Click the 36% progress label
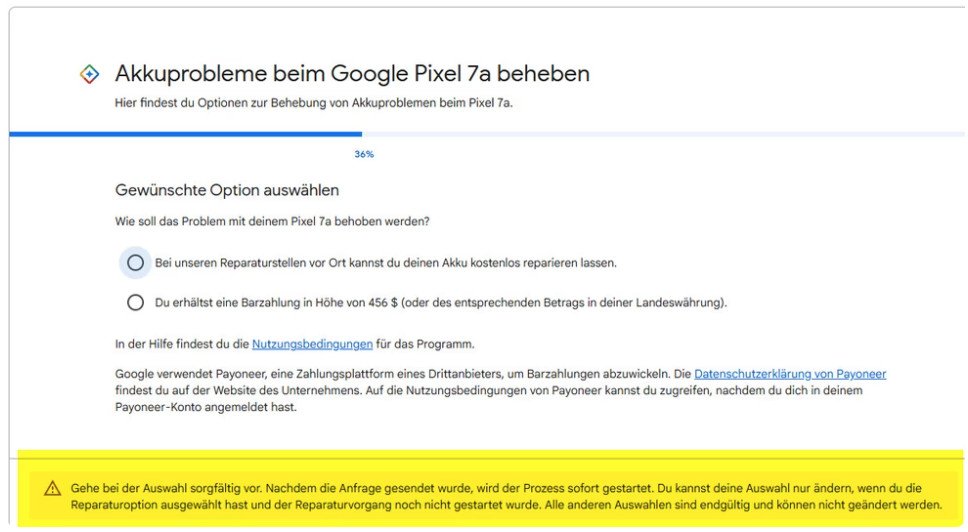The height and width of the screenshot is (532, 968). click(x=364, y=154)
